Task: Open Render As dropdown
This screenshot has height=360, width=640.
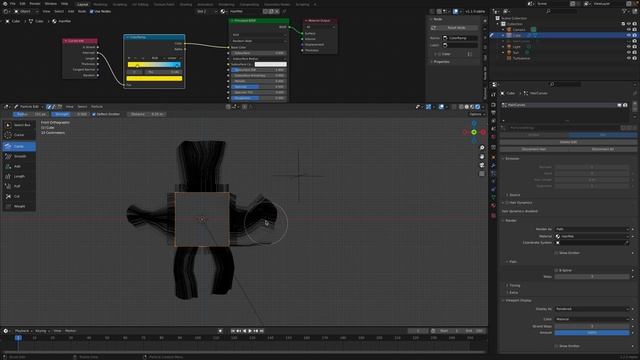Action: tap(592, 229)
